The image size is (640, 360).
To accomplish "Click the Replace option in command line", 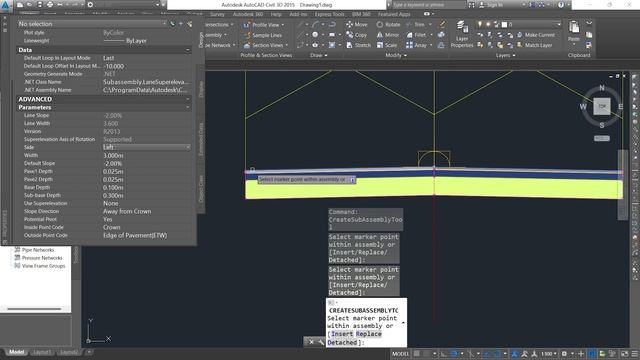I will coord(369,334).
